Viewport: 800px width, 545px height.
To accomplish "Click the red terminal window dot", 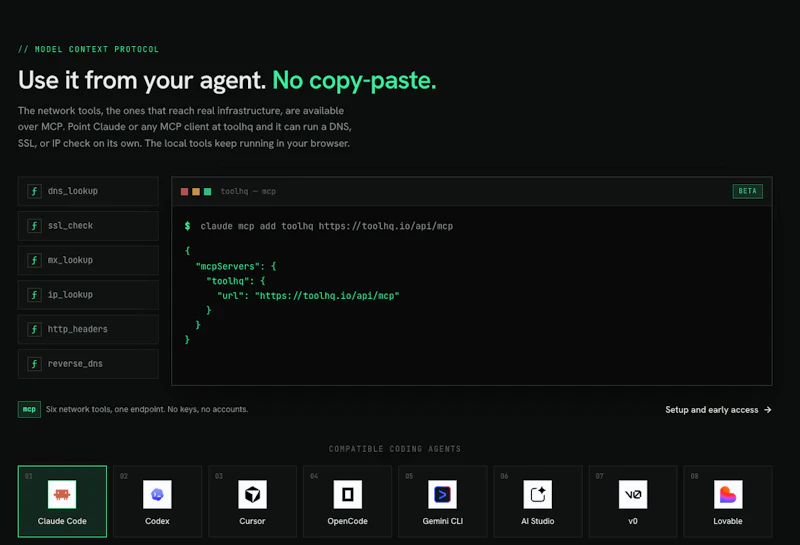I will [184, 191].
